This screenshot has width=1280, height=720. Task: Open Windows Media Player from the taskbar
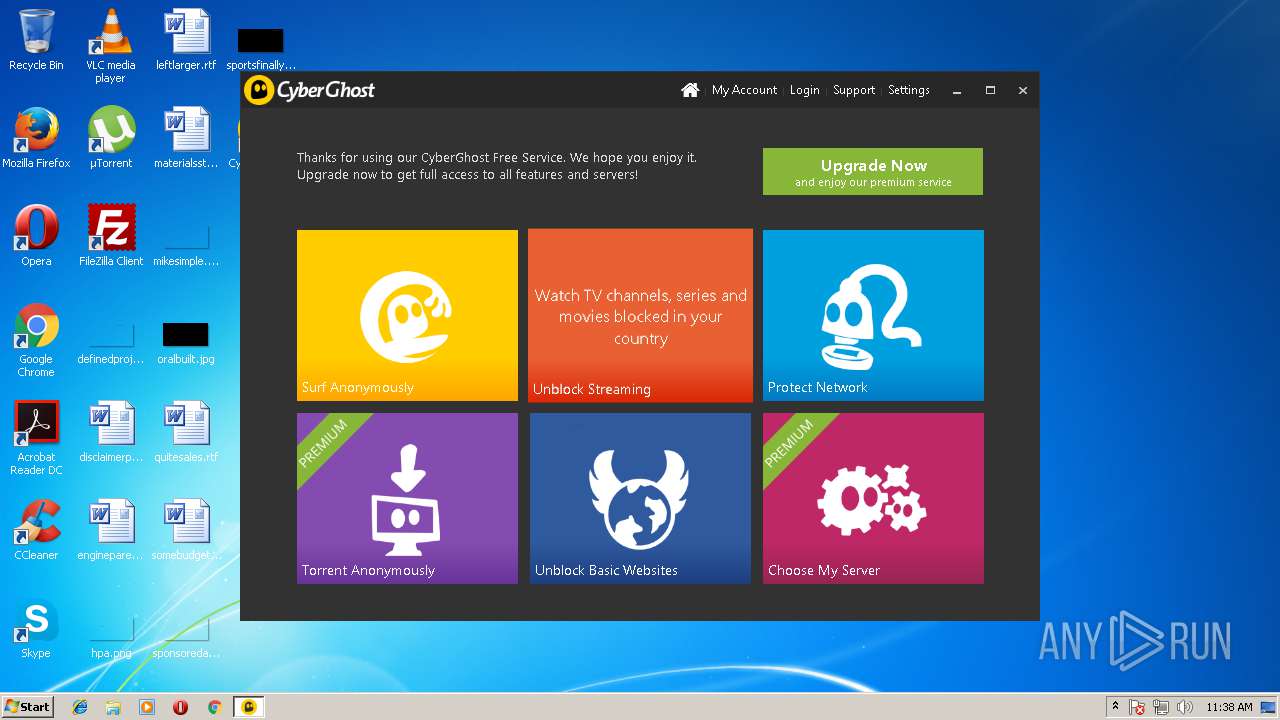(x=147, y=707)
